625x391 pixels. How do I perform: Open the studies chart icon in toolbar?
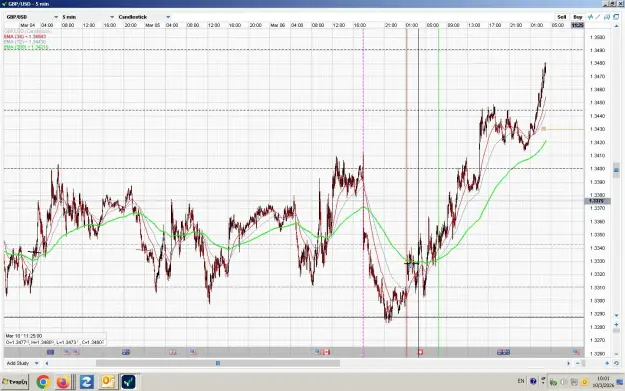(591, 17)
